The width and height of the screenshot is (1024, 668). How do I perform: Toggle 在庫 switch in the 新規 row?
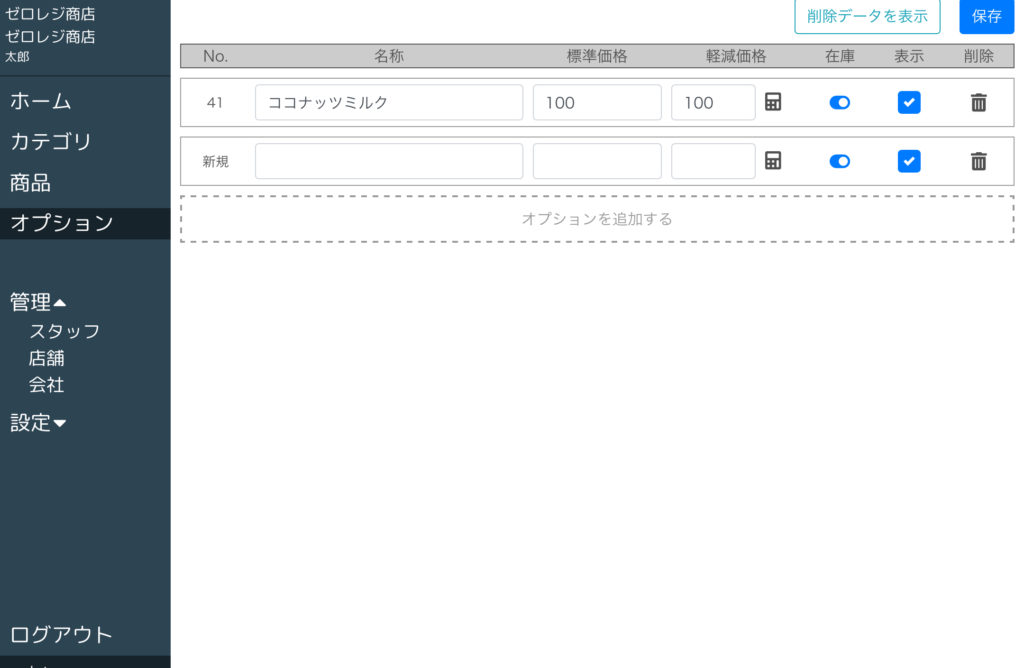tap(840, 161)
